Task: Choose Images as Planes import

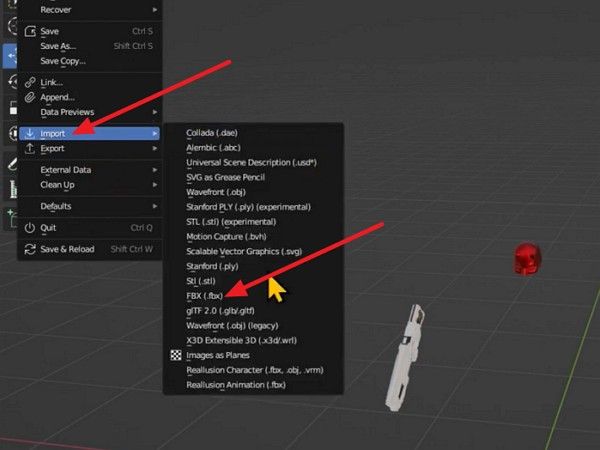Action: pyautogui.click(x=253, y=355)
